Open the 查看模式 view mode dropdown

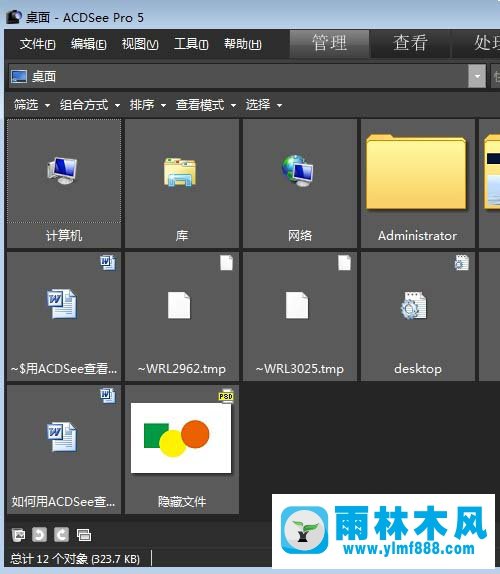[206, 105]
